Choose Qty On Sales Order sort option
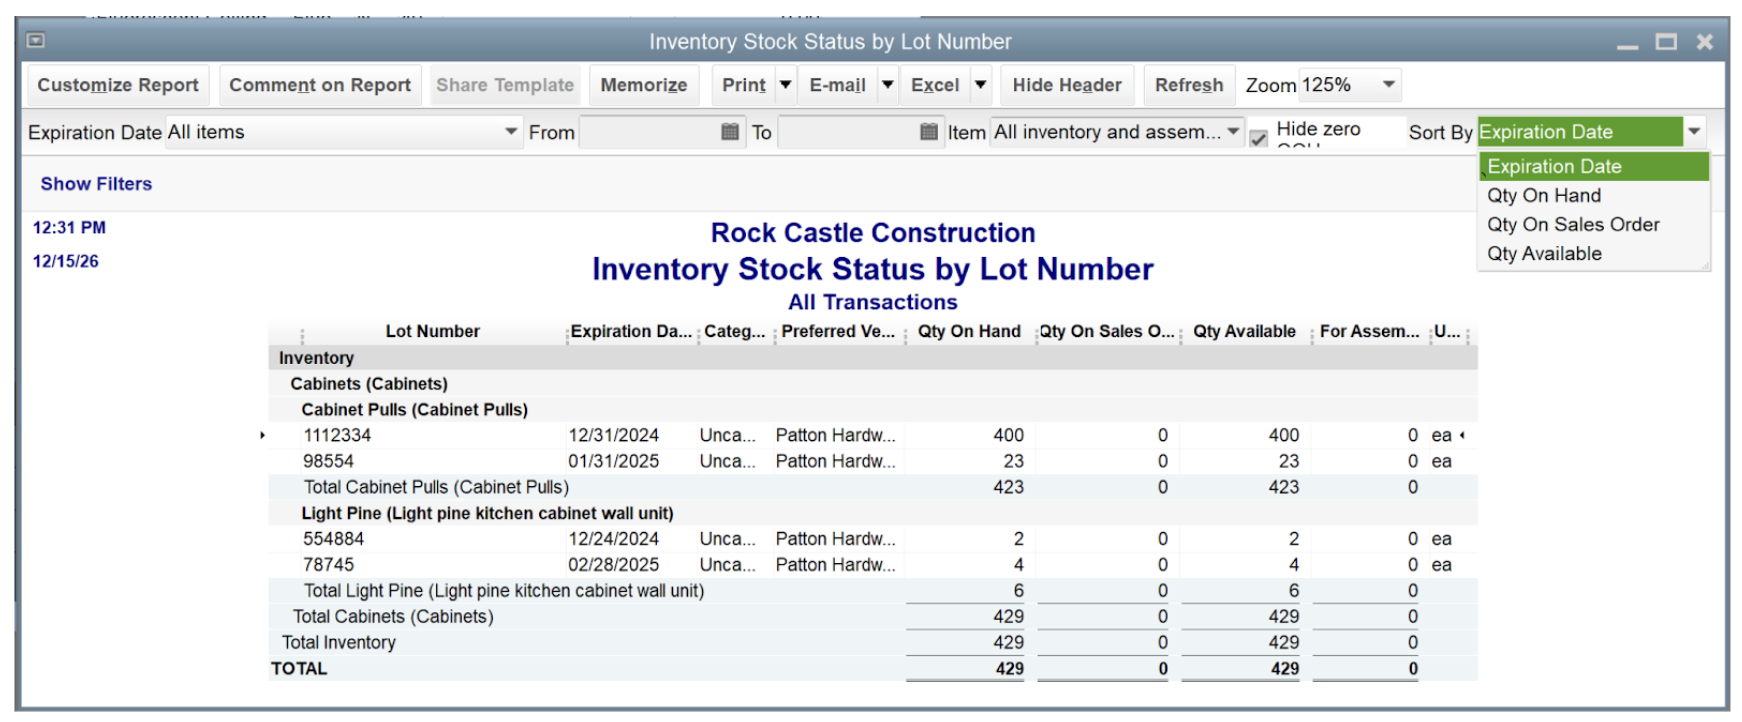This screenshot has height=722, width=1742. point(1594,224)
